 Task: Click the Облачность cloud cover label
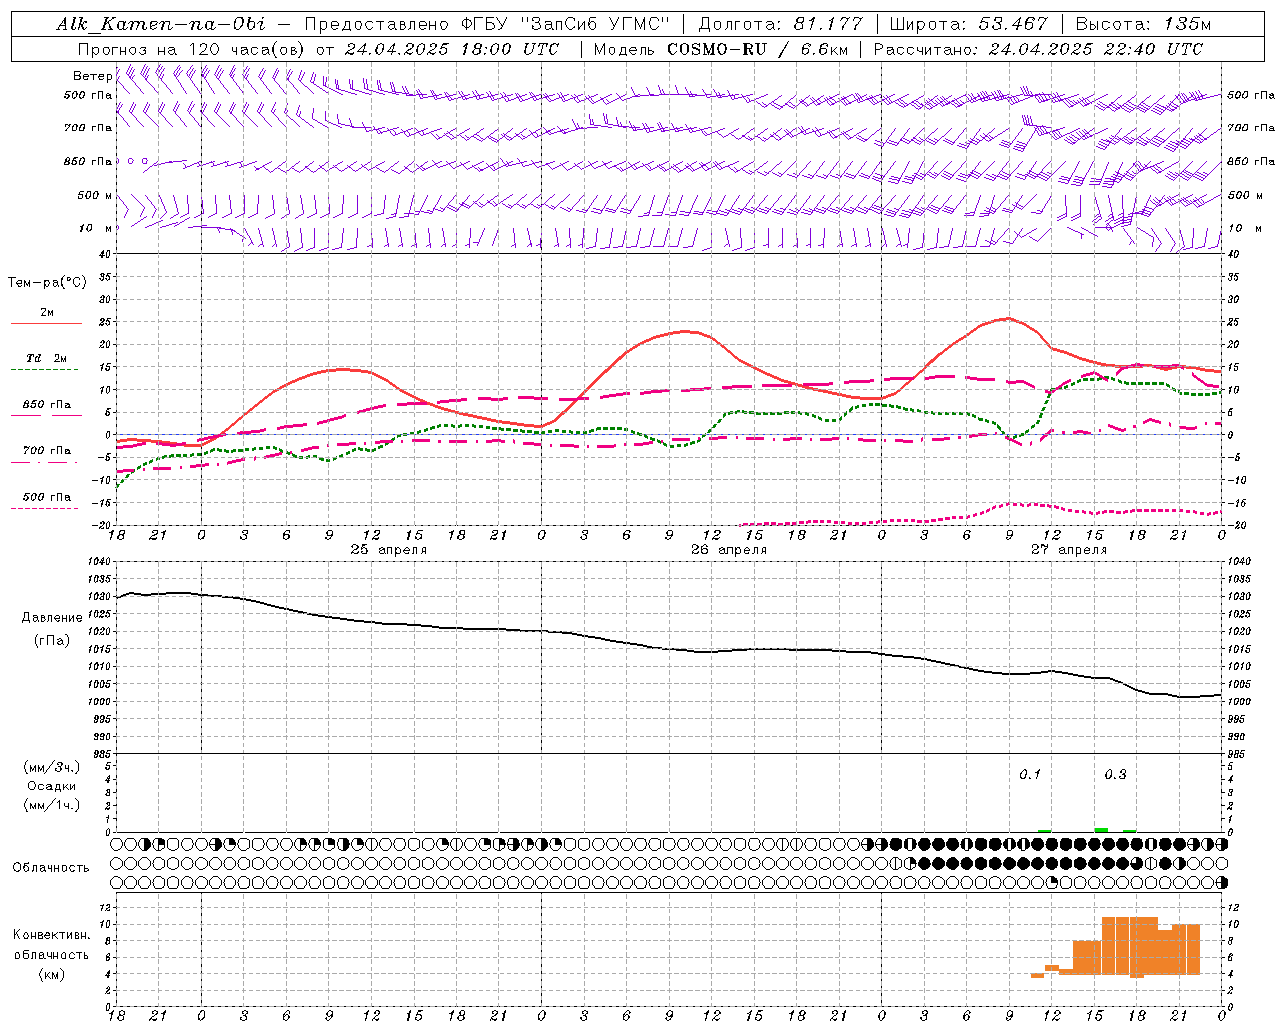pos(51,868)
